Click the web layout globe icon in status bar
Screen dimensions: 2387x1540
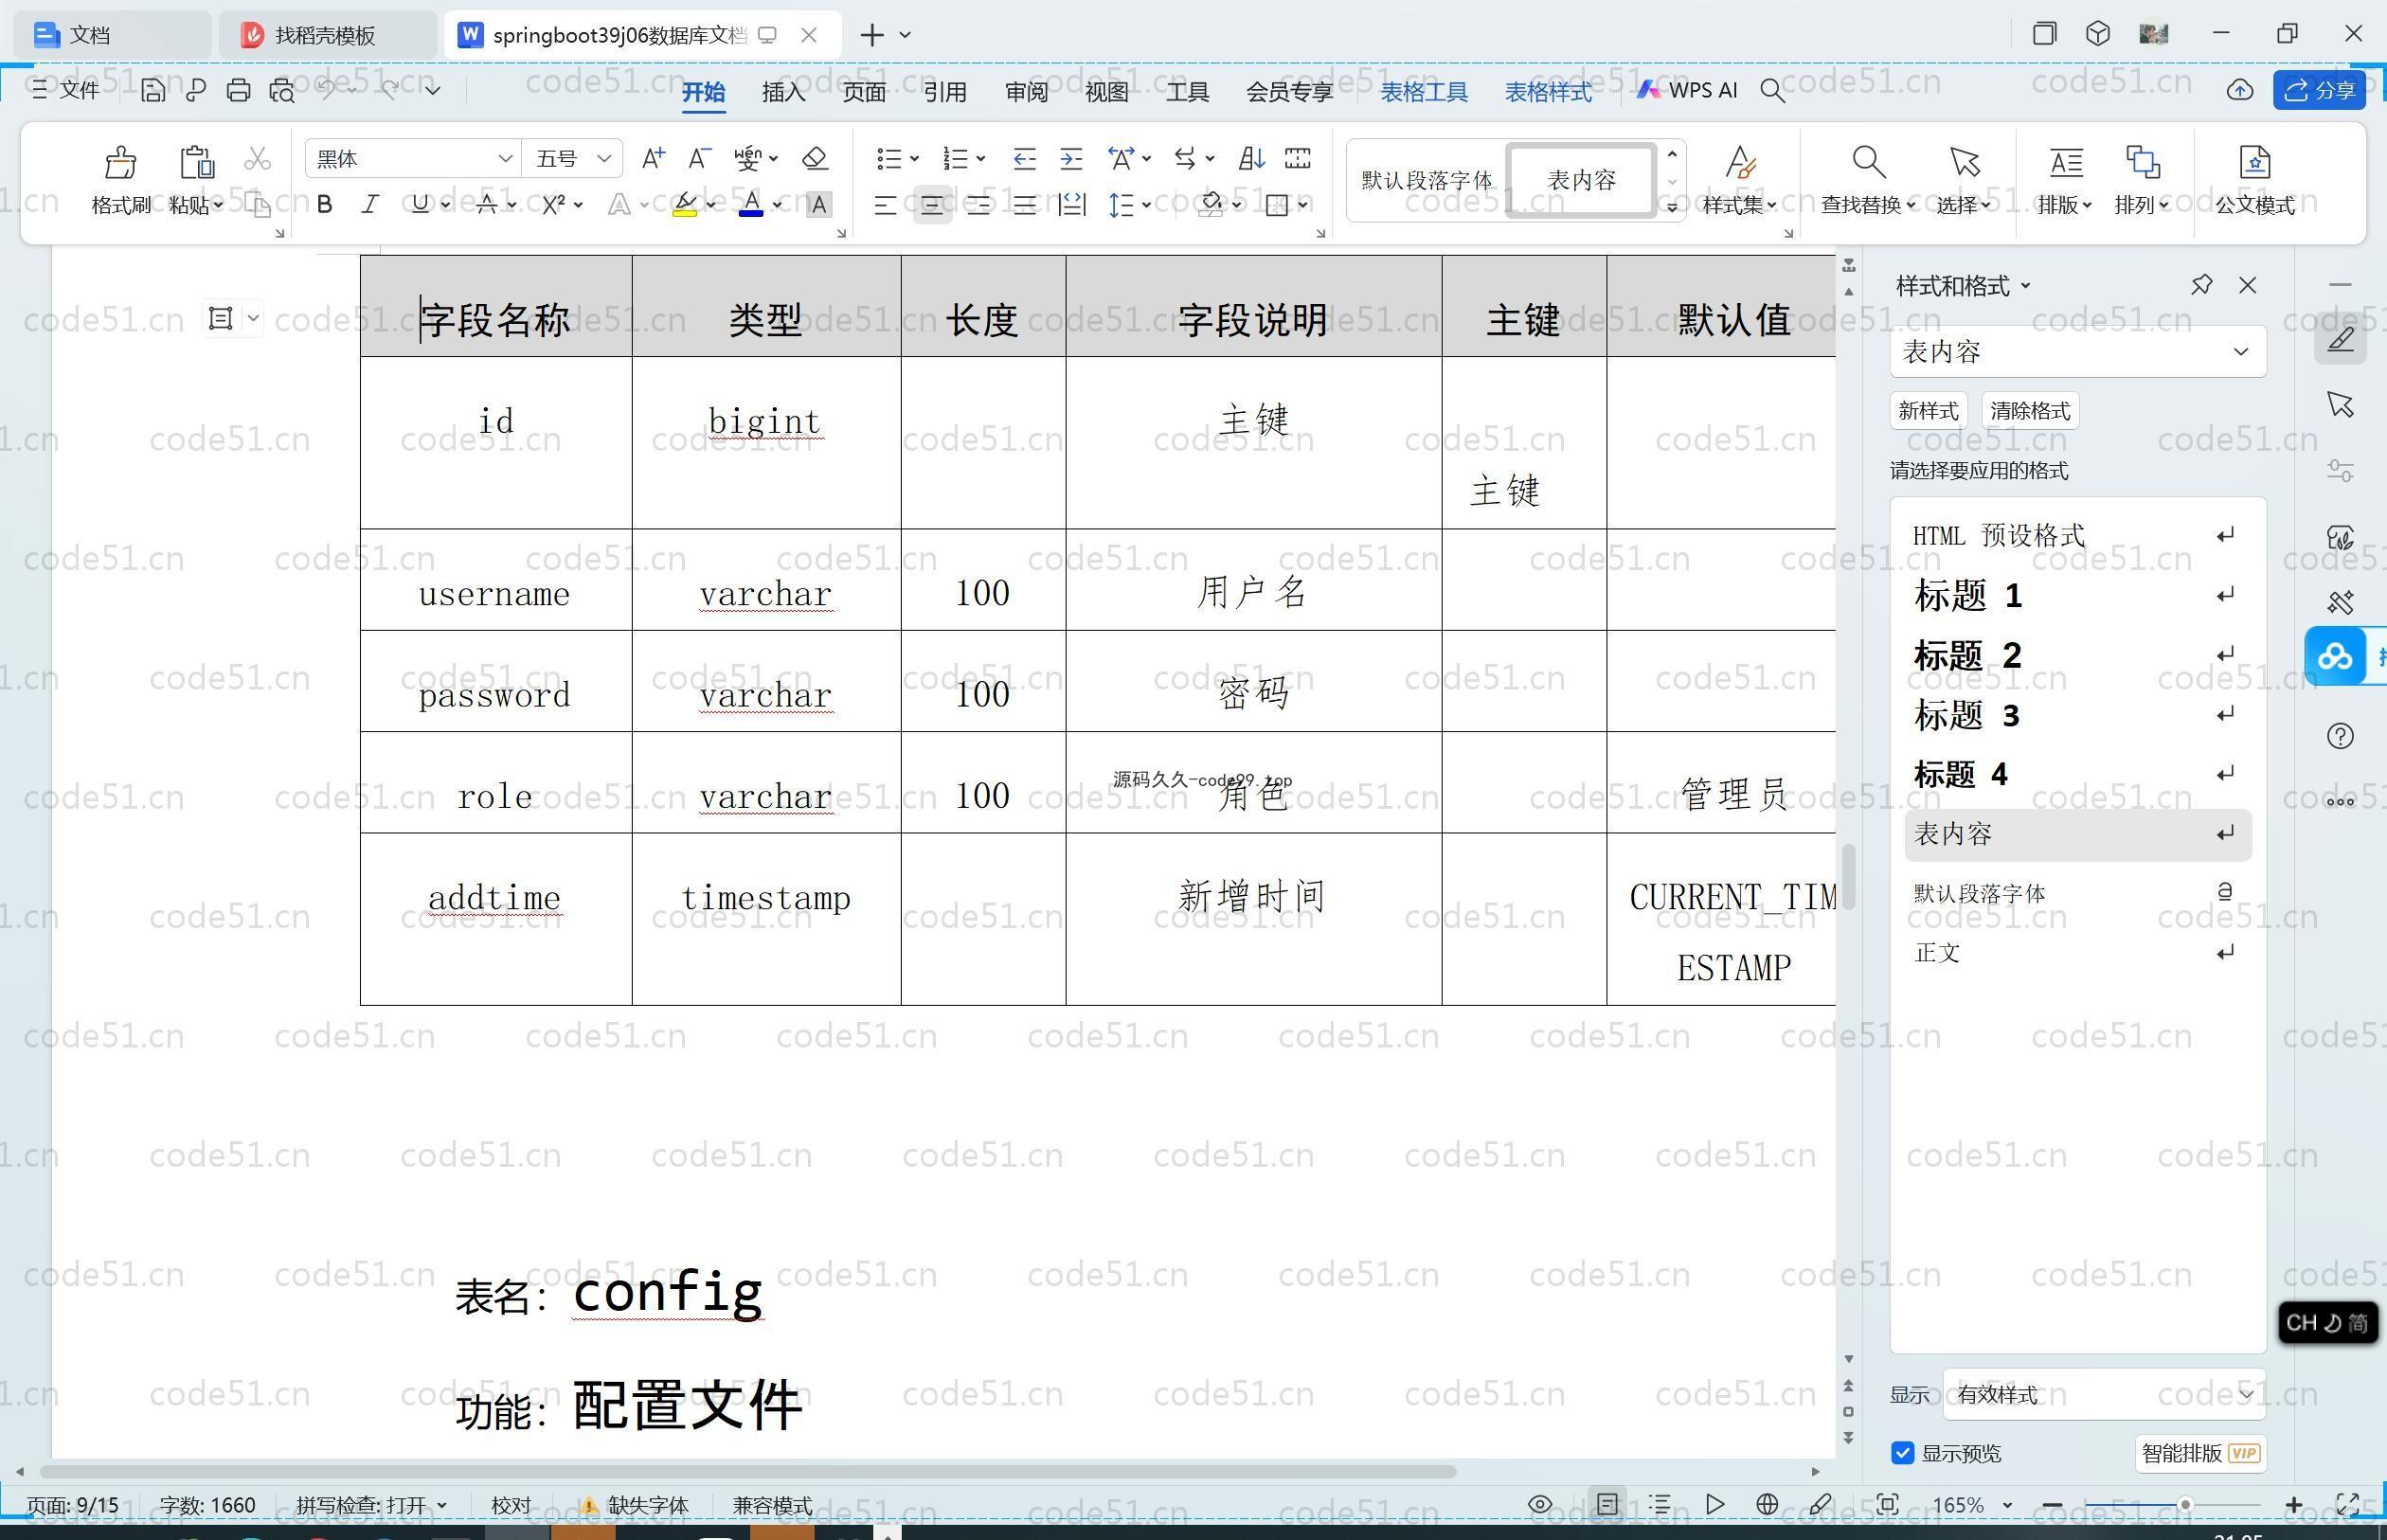click(1767, 1504)
